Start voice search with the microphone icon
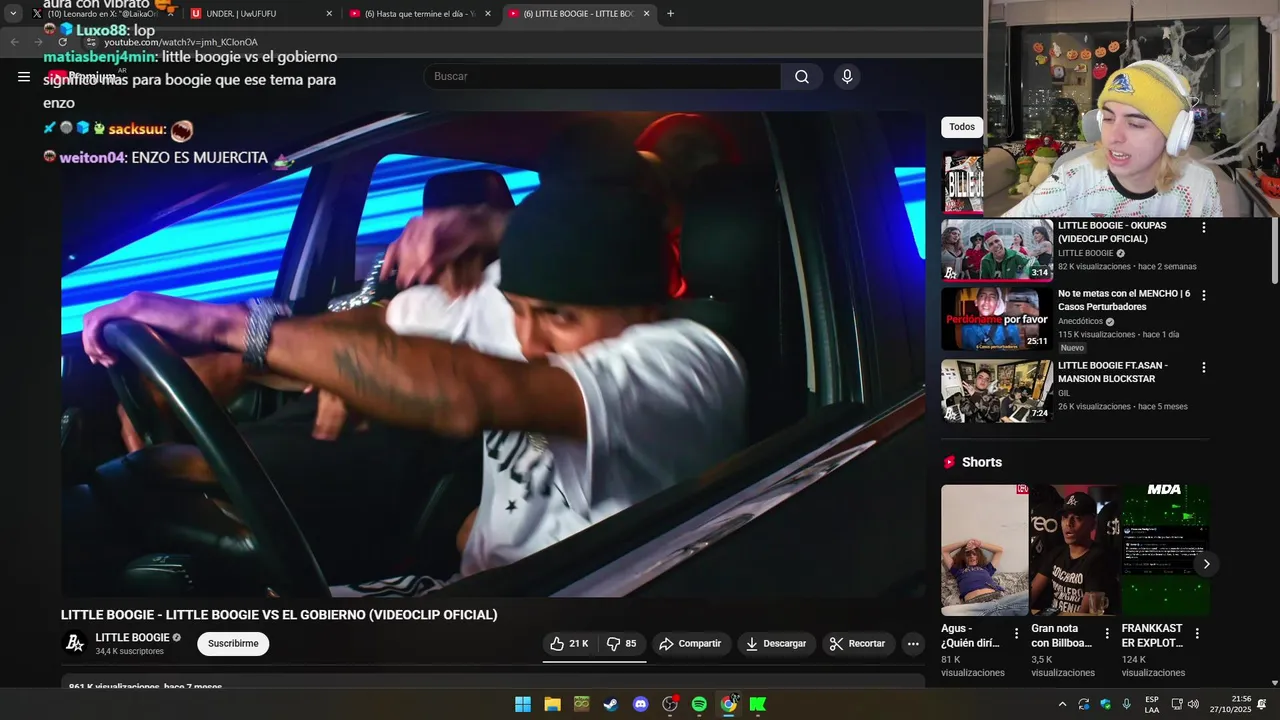 [x=847, y=77]
